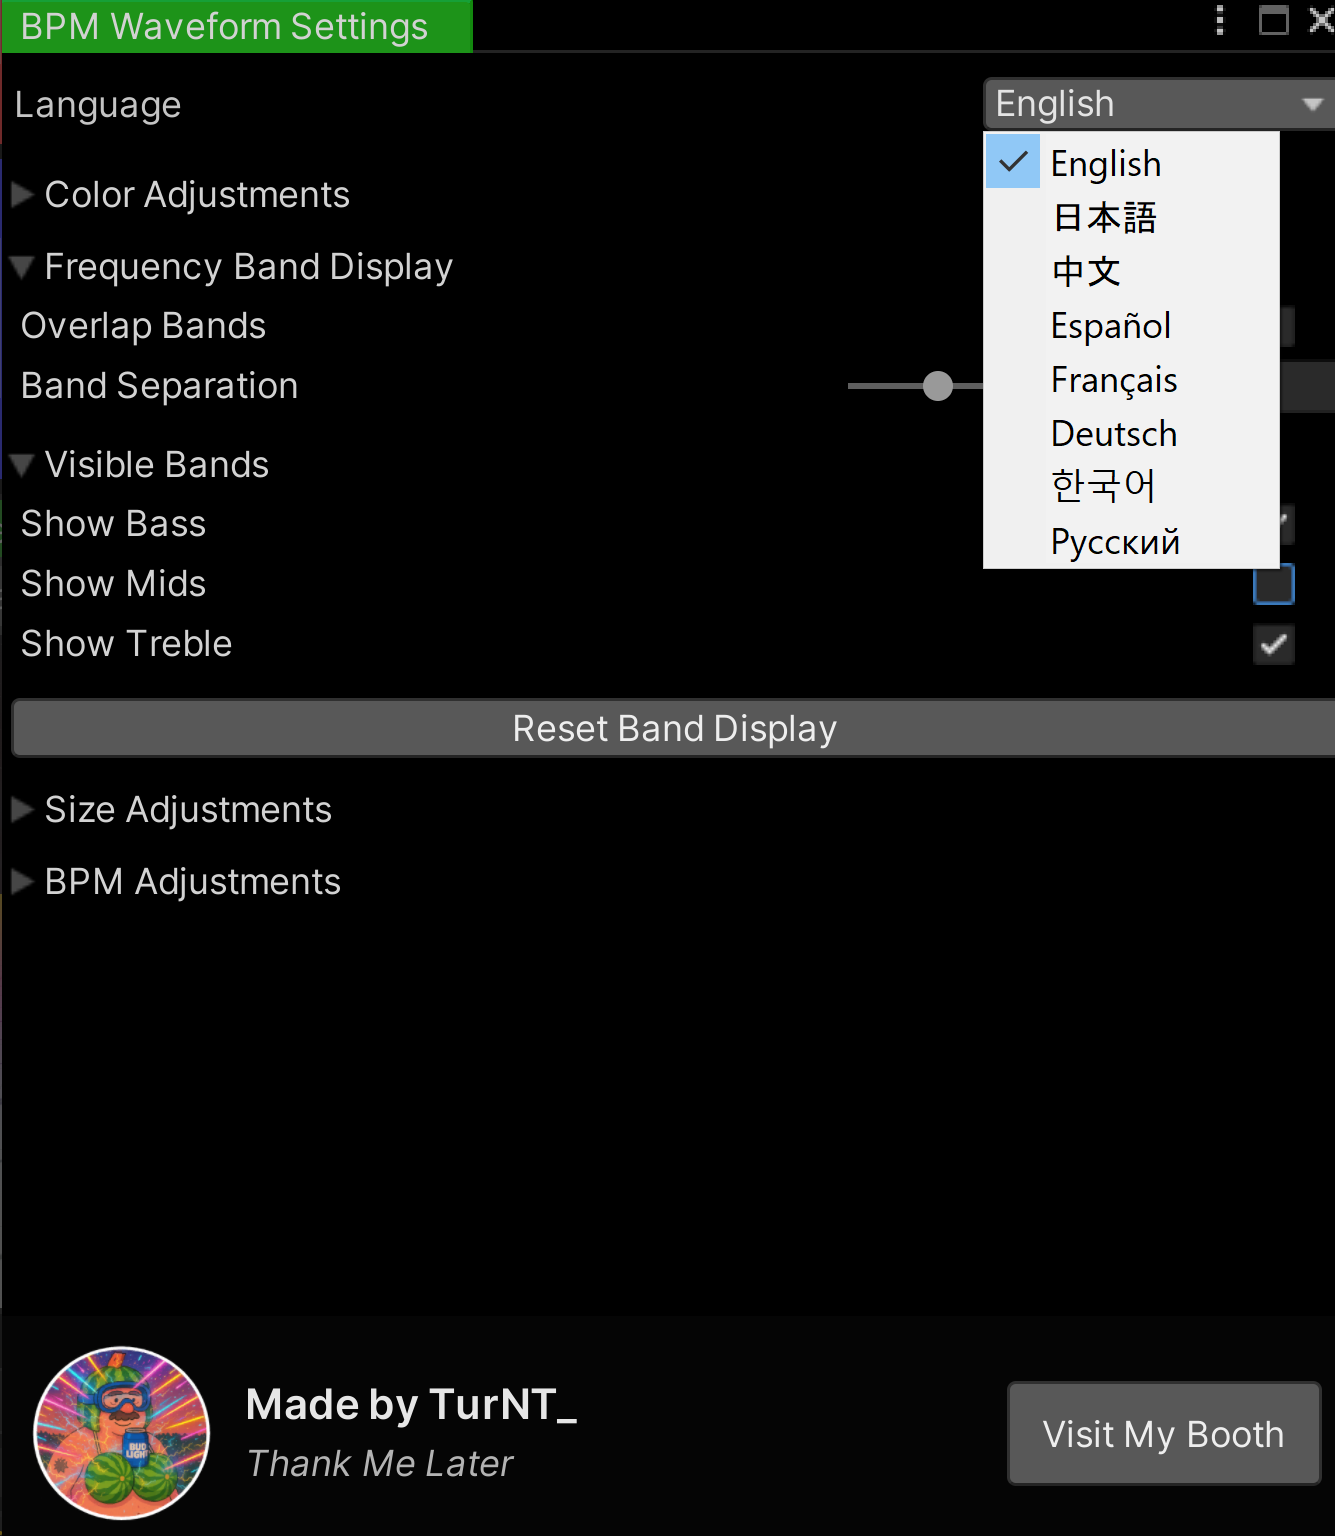This screenshot has width=1335, height=1536.
Task: Click the Reset Band Display button
Action: point(673,728)
